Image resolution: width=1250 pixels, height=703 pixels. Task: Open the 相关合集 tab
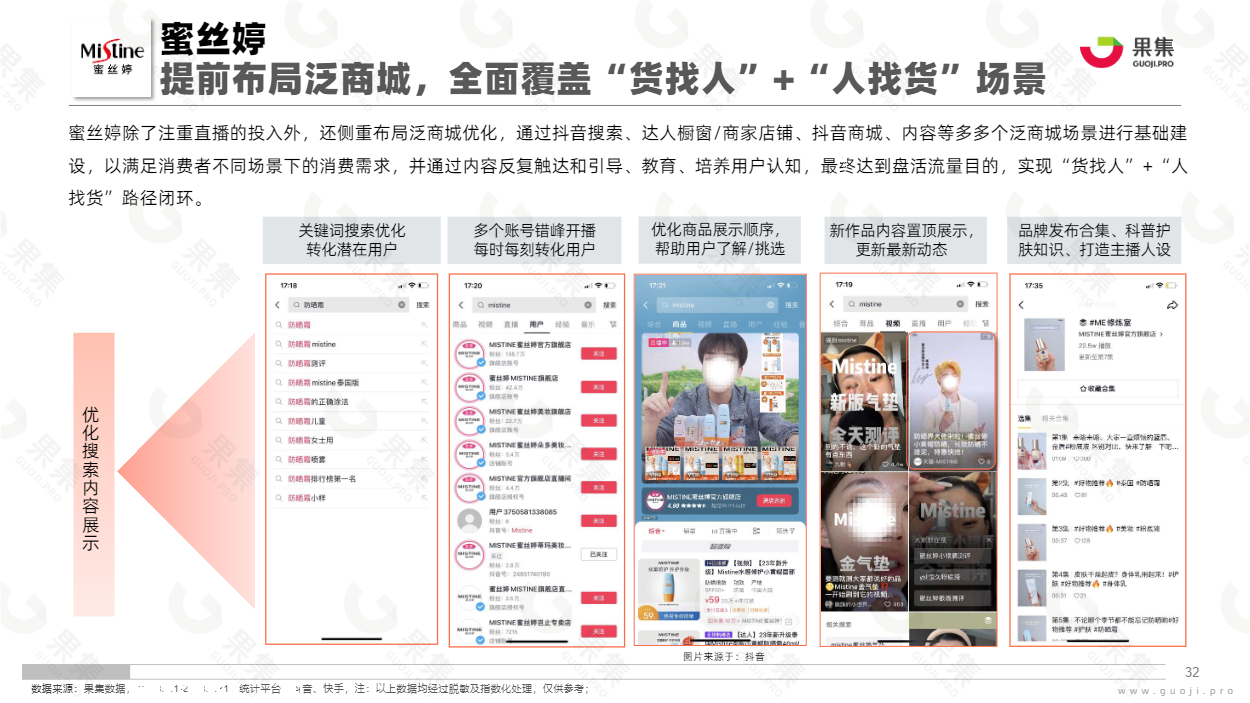coord(1055,418)
